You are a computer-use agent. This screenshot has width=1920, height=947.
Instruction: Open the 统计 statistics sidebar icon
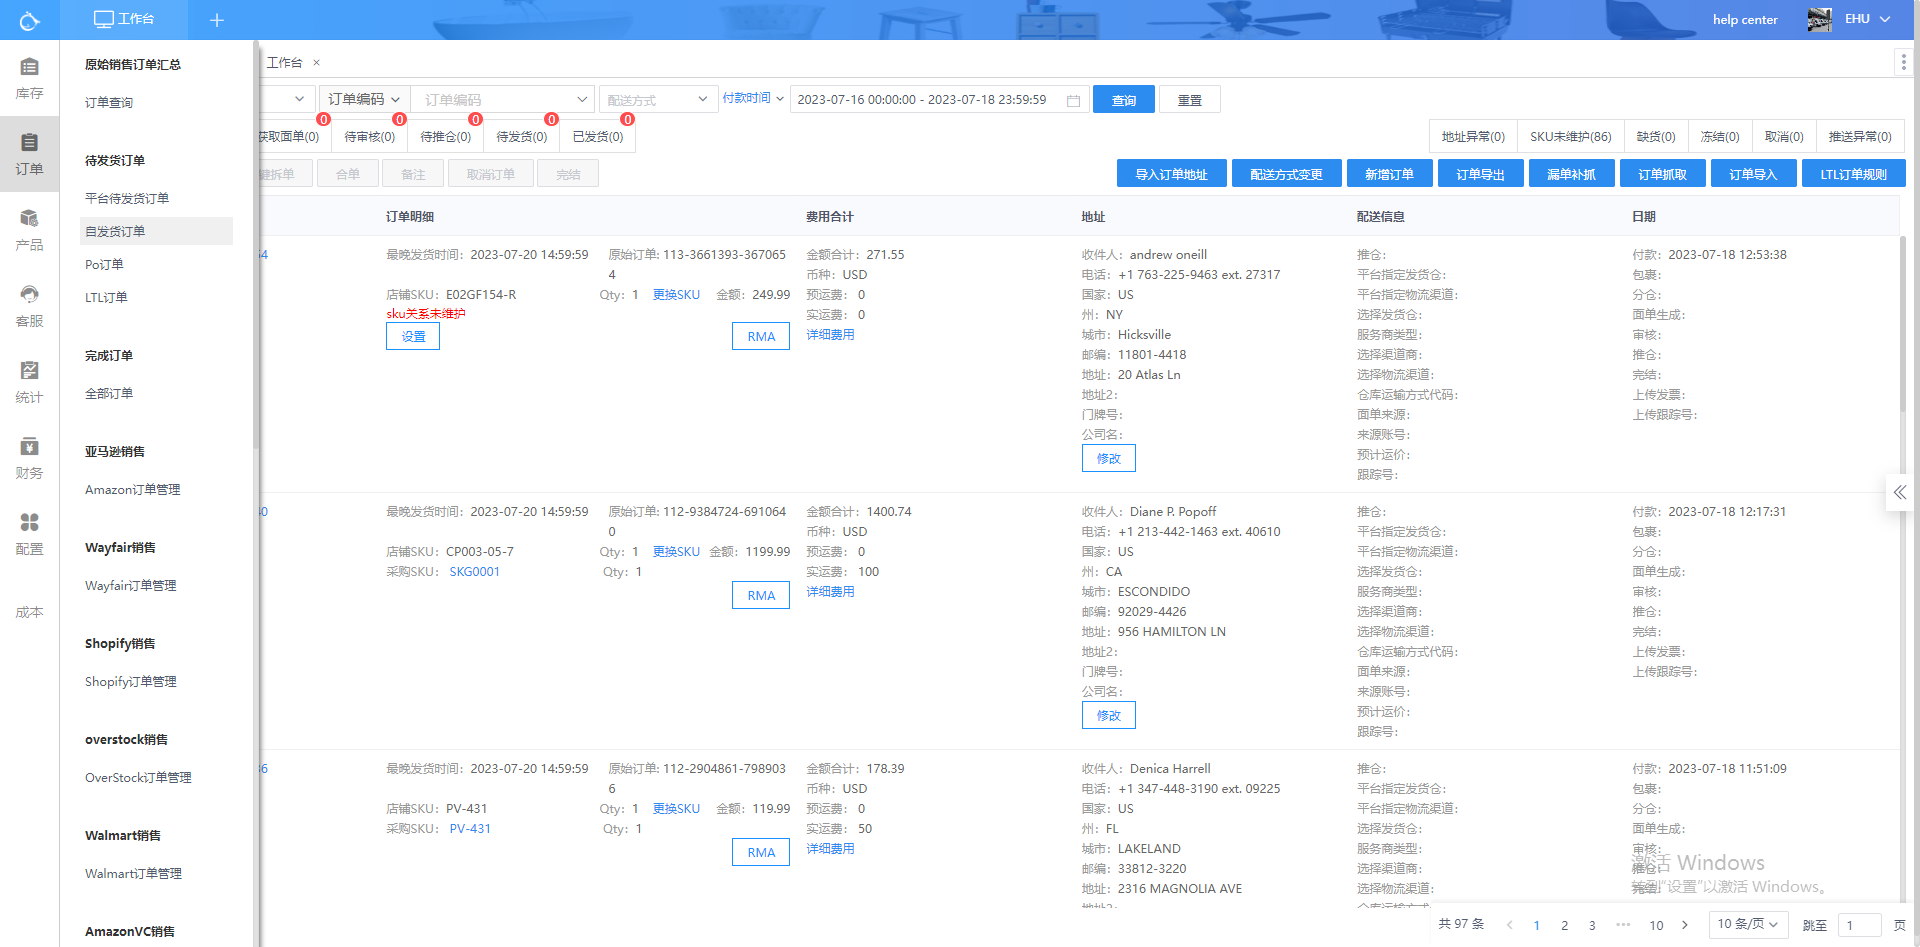[x=29, y=382]
